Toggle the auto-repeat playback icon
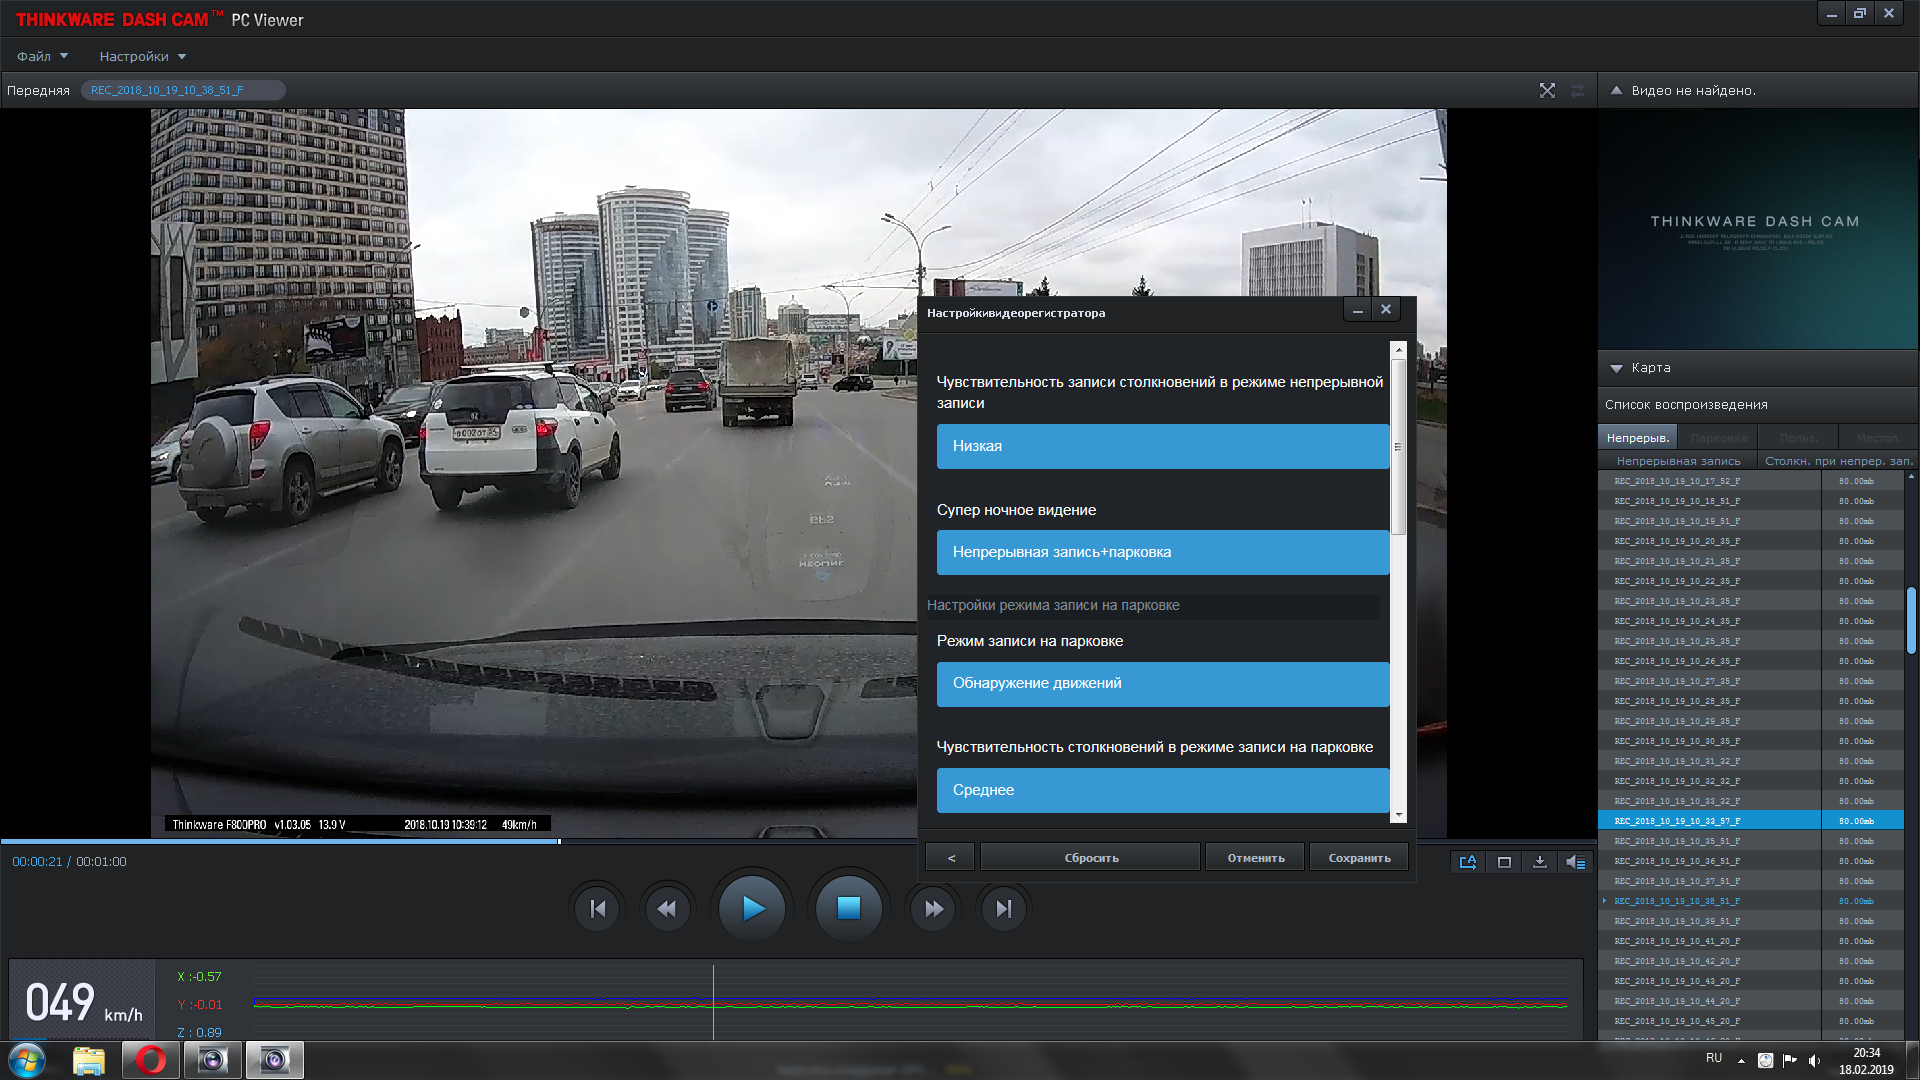Screen dimensions: 1920x1080 1468,862
